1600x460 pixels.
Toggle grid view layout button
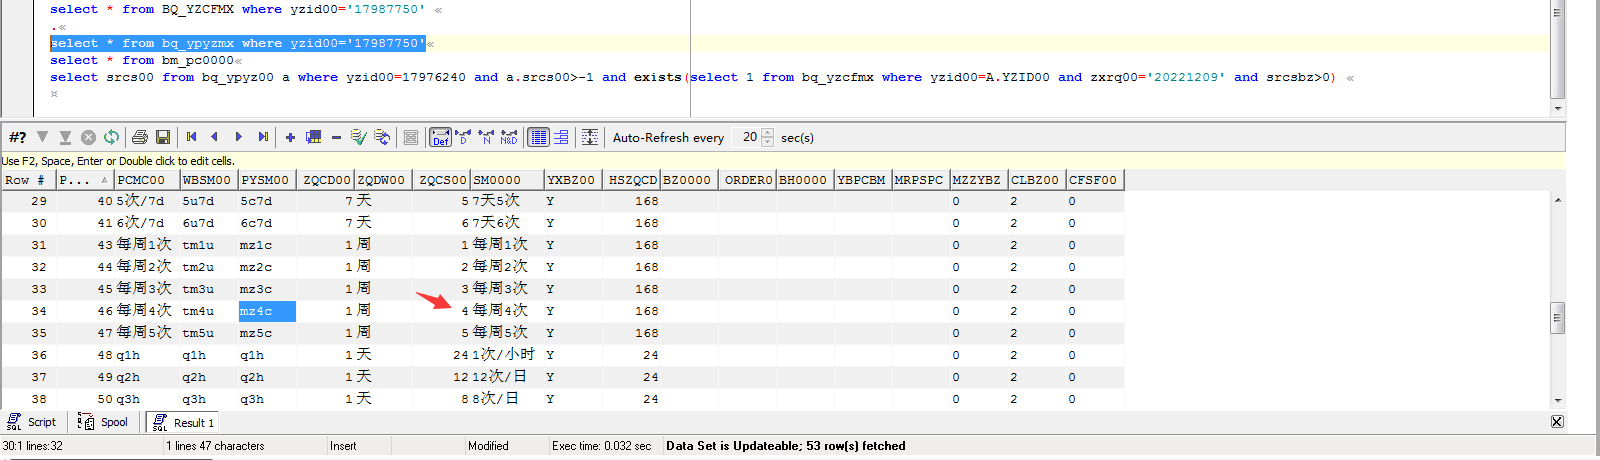[x=538, y=137]
